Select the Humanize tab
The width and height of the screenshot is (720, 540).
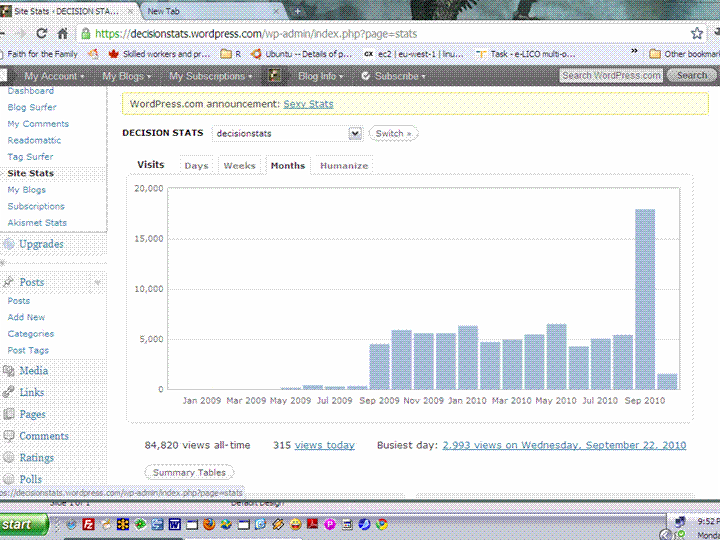click(343, 166)
